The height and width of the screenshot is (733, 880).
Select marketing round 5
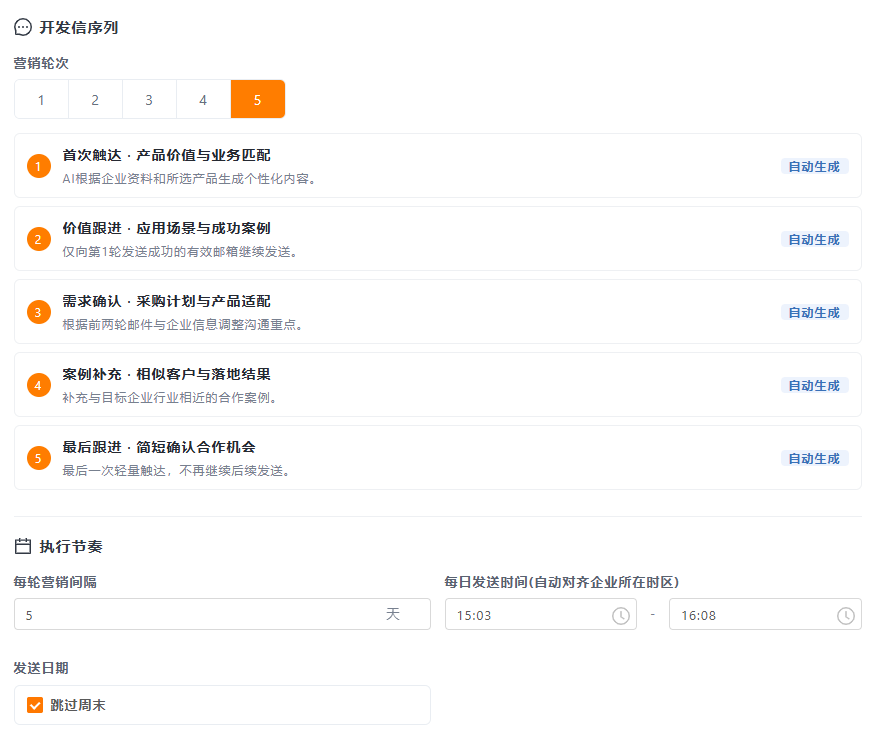258,99
